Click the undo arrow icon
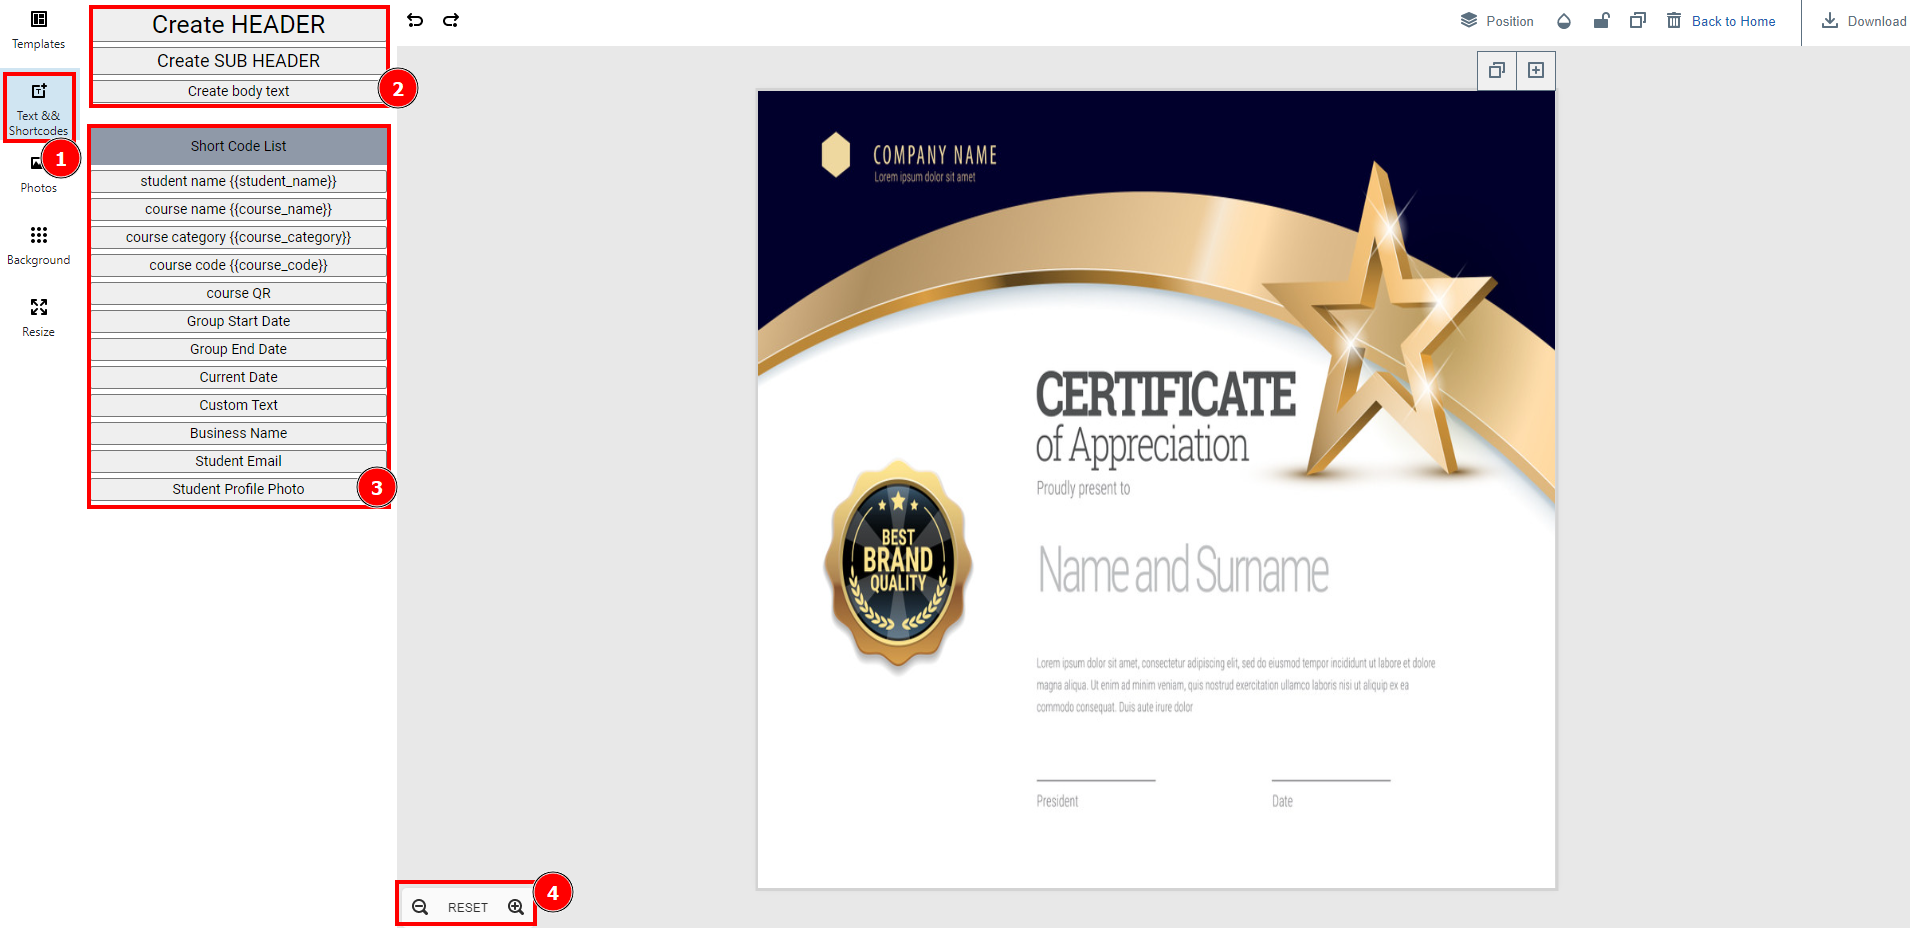The height and width of the screenshot is (928, 1910). tap(415, 21)
